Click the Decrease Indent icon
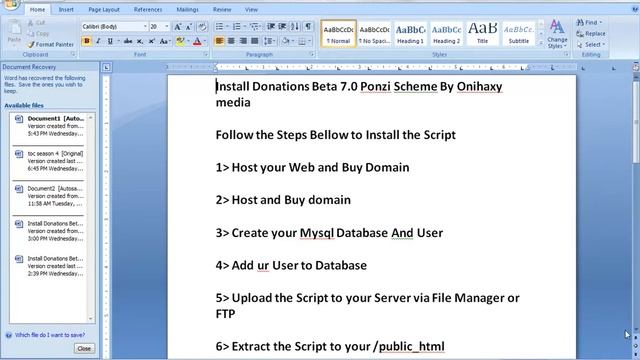640x360 pixels. pos(271,27)
